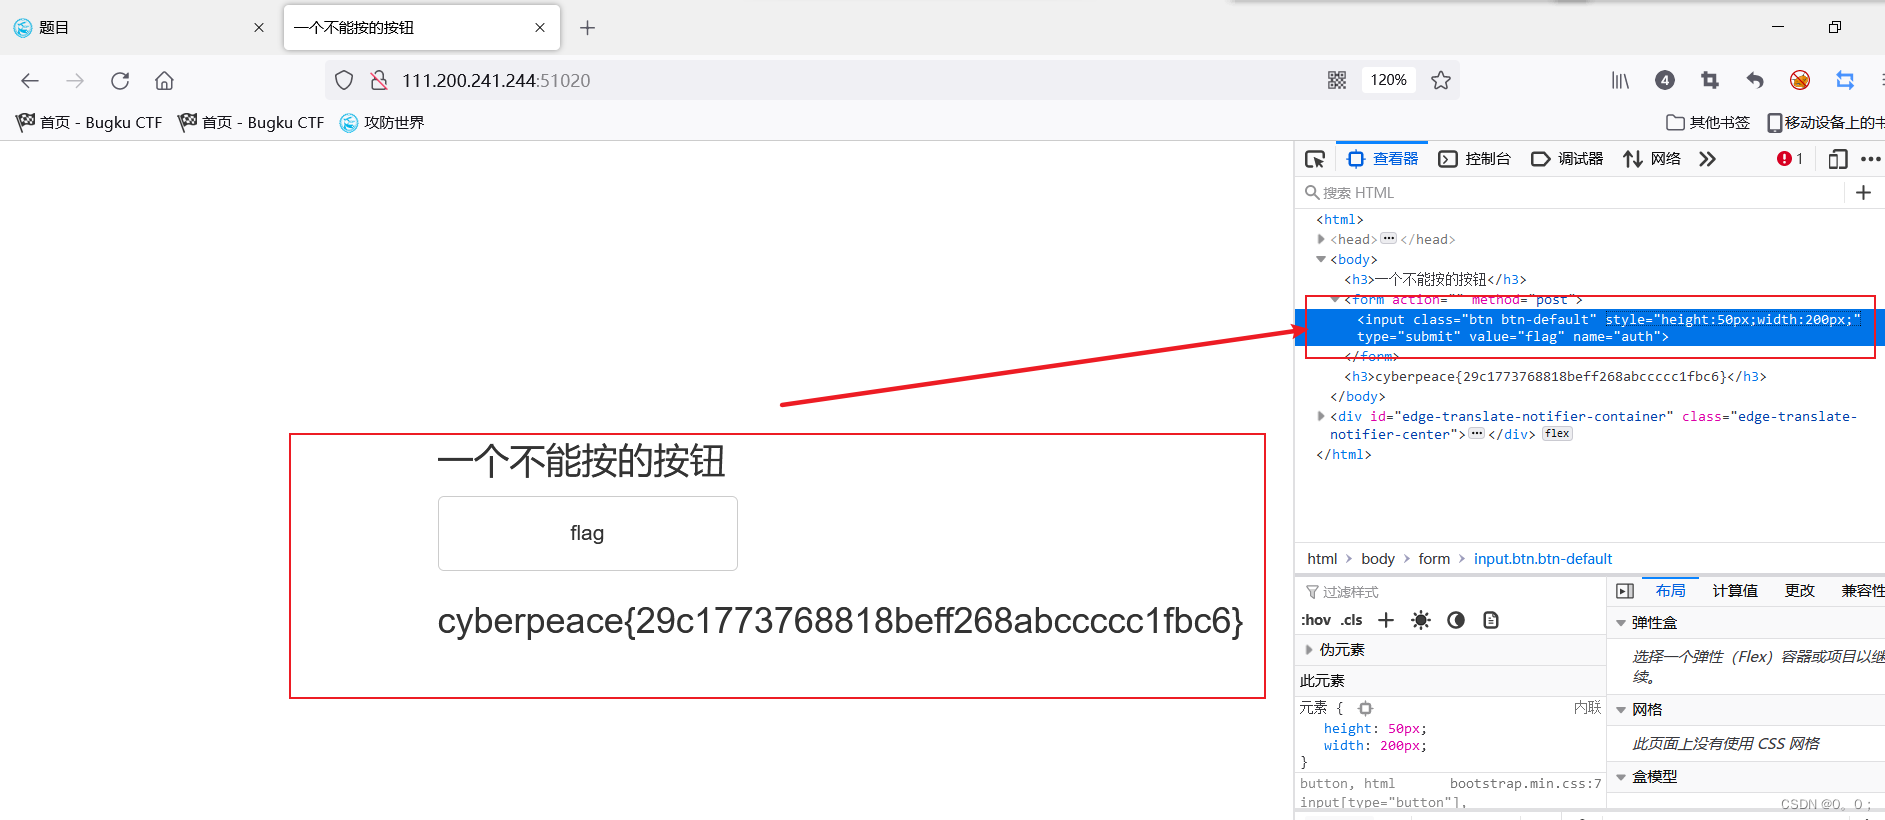Open the 其他书签 folder

point(1708,122)
